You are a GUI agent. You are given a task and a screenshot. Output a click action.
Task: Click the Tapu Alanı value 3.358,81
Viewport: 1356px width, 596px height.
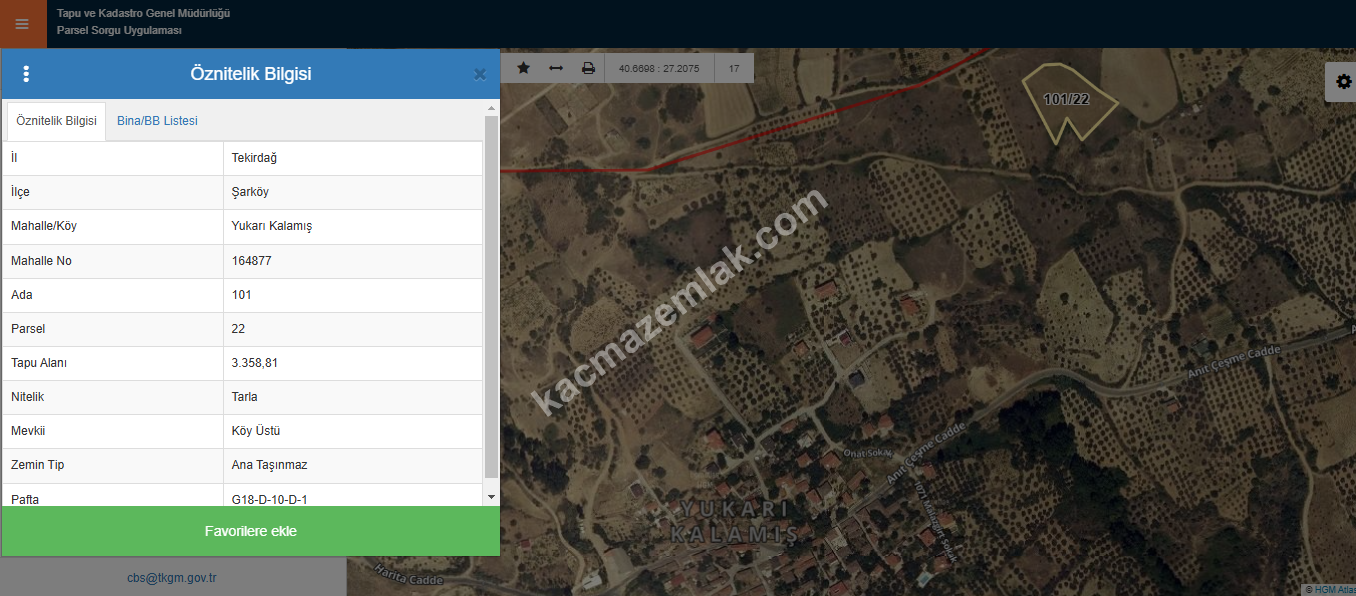255,363
